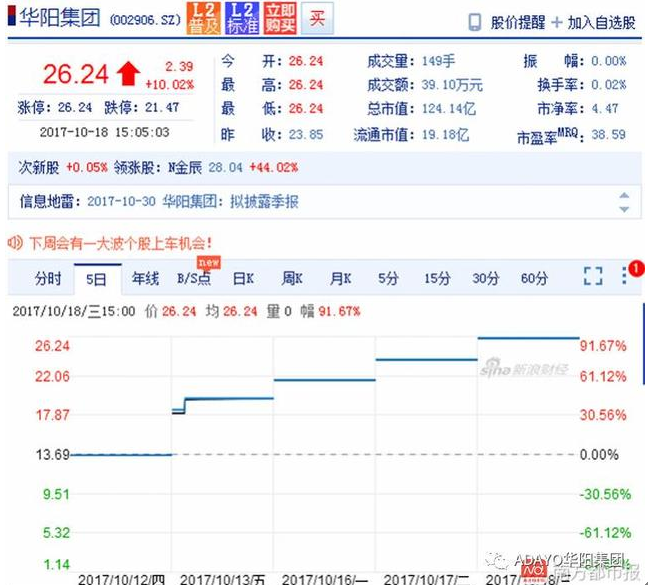The width and height of the screenshot is (648, 585).
Task: Click the 2017/10/17 segment of the price line
Action: pos(426,359)
